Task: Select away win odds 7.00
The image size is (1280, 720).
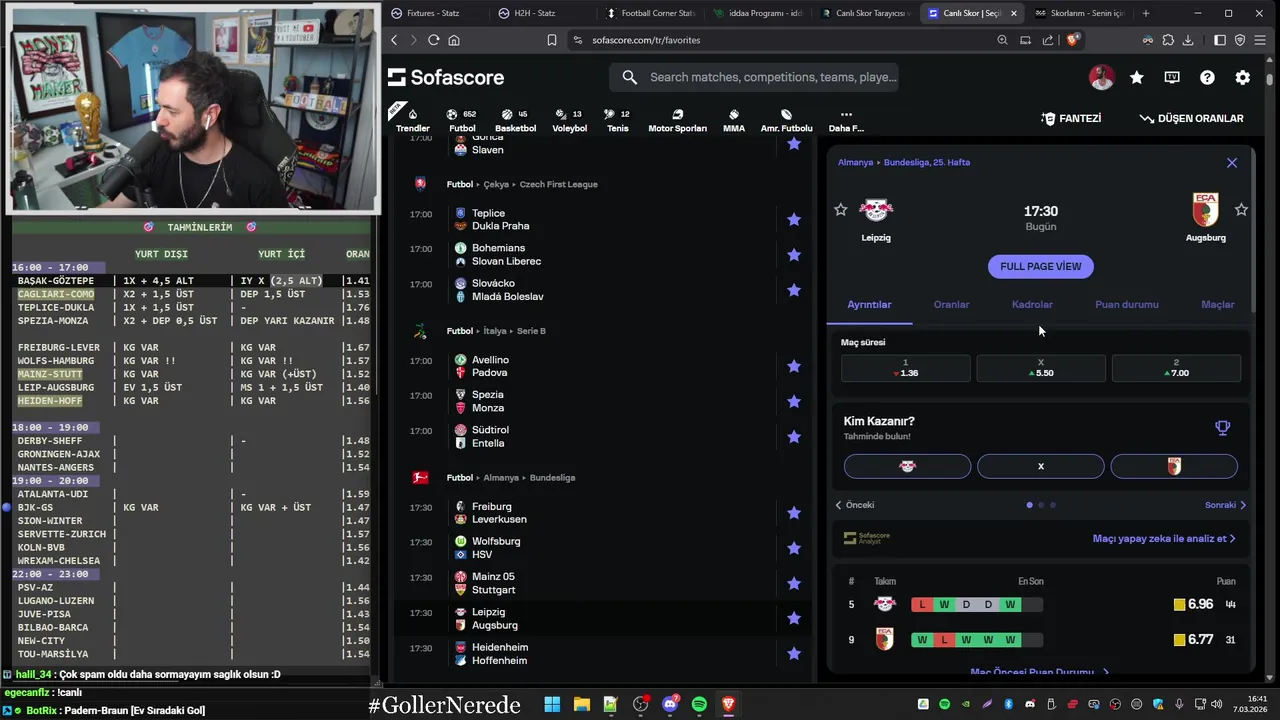Action: pos(1176,368)
